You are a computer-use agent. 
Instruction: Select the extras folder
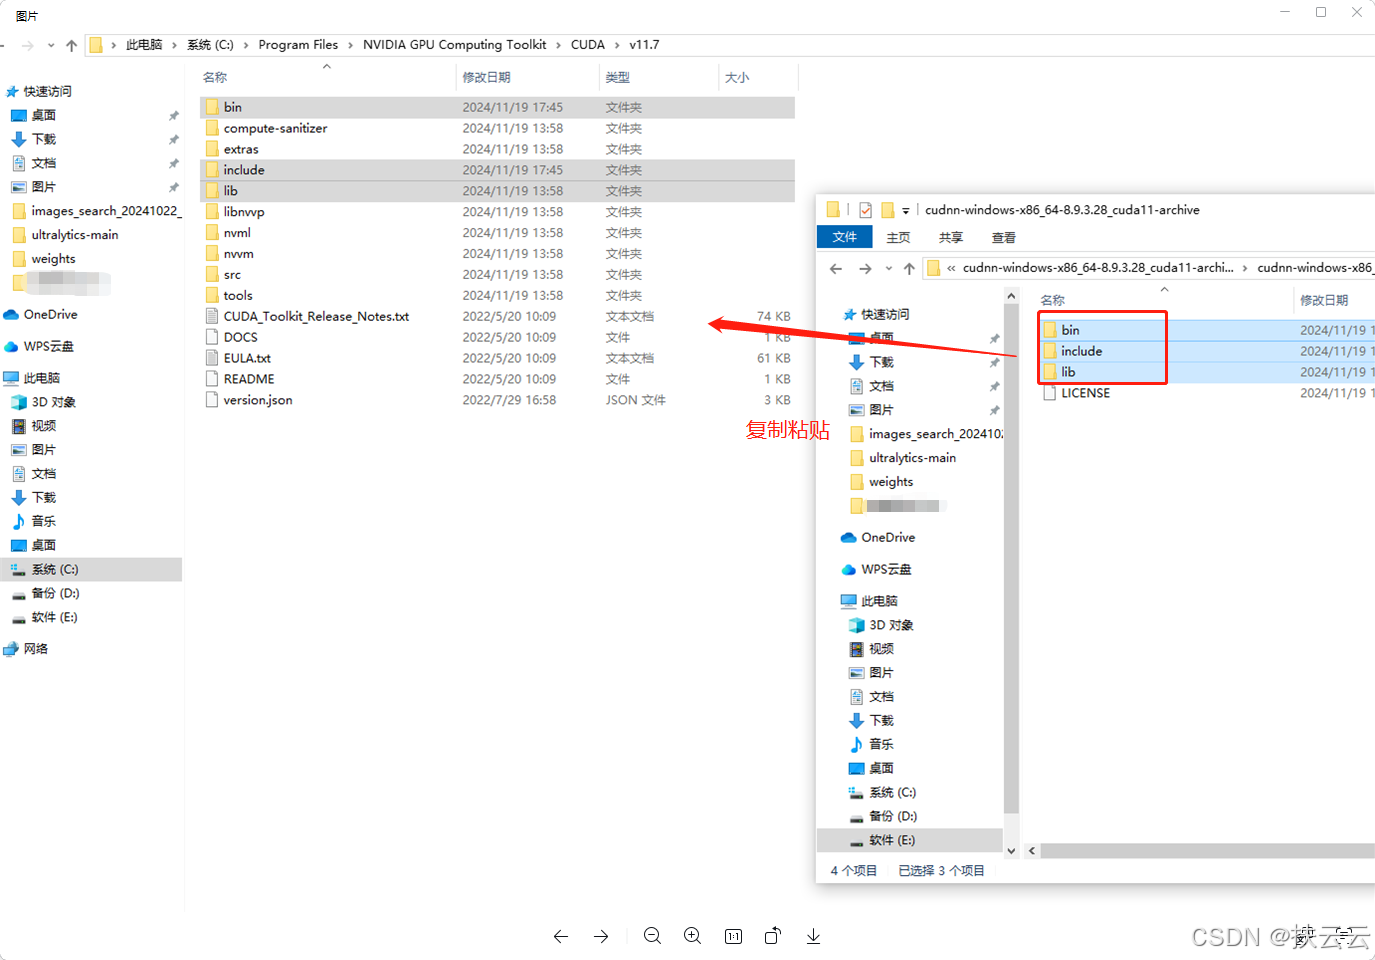click(x=497, y=149)
